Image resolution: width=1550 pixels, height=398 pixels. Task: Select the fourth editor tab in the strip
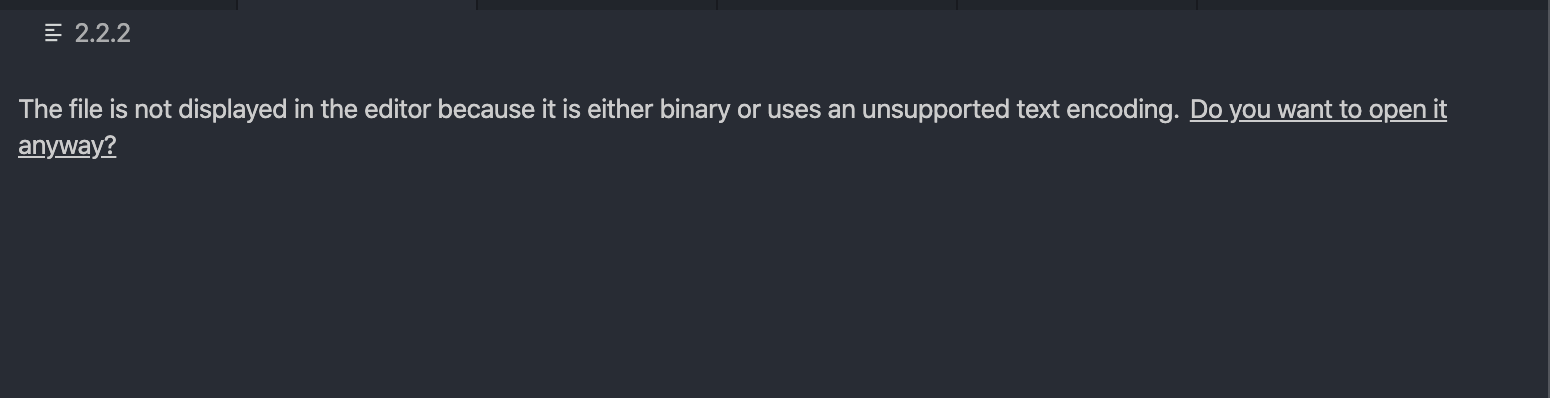click(837, 4)
